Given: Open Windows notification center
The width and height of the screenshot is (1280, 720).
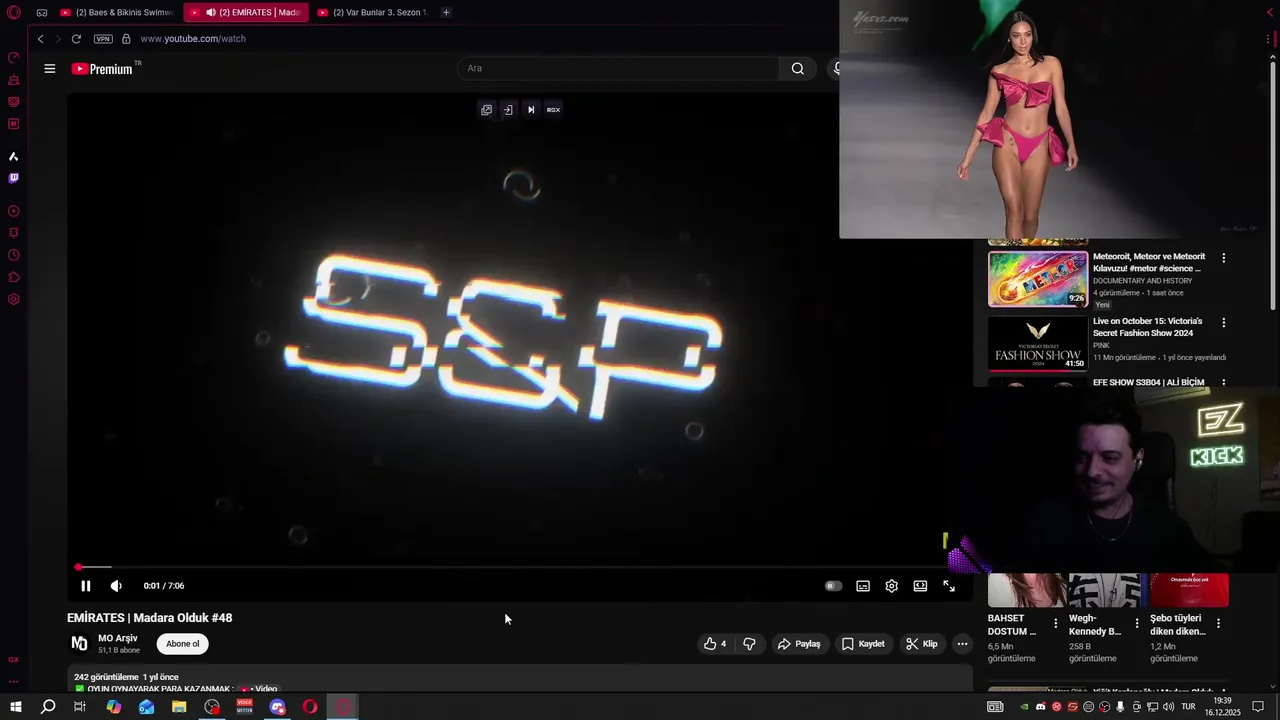Looking at the screenshot, I should click(1258, 707).
